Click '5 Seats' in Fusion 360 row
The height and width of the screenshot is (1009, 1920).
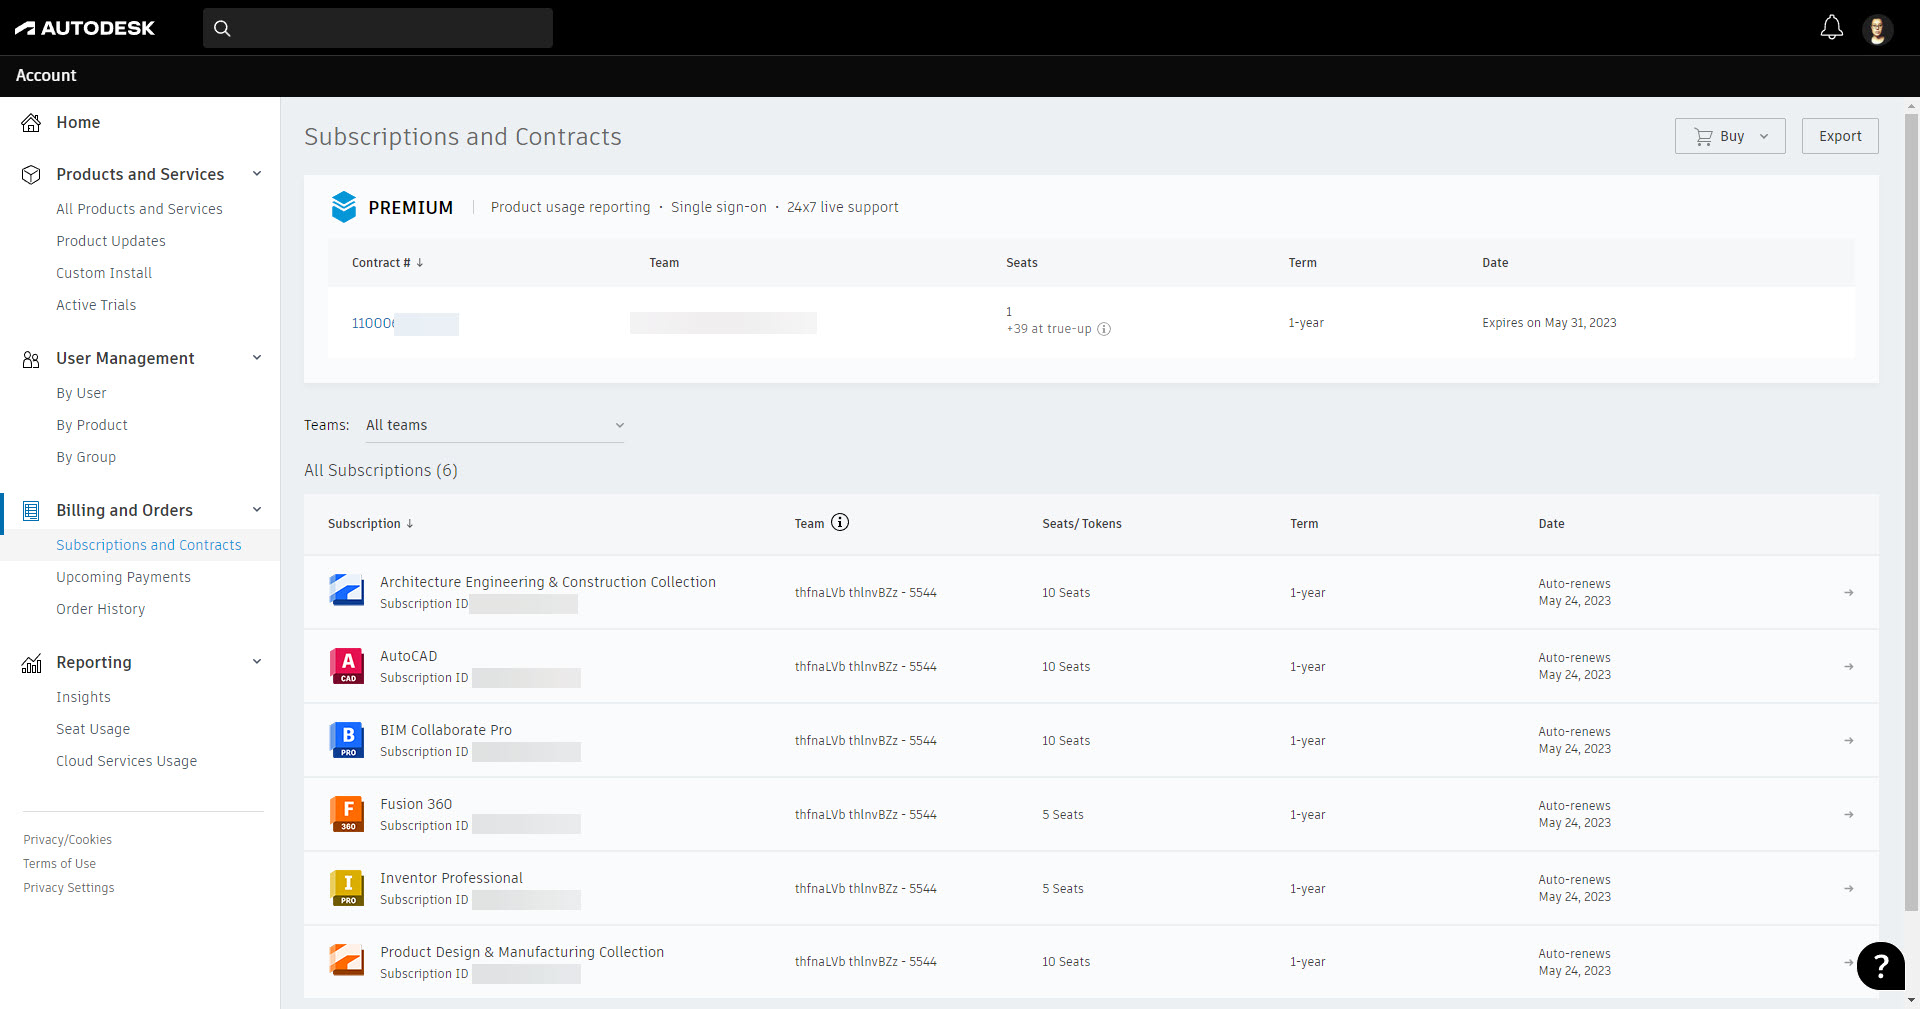click(1063, 815)
